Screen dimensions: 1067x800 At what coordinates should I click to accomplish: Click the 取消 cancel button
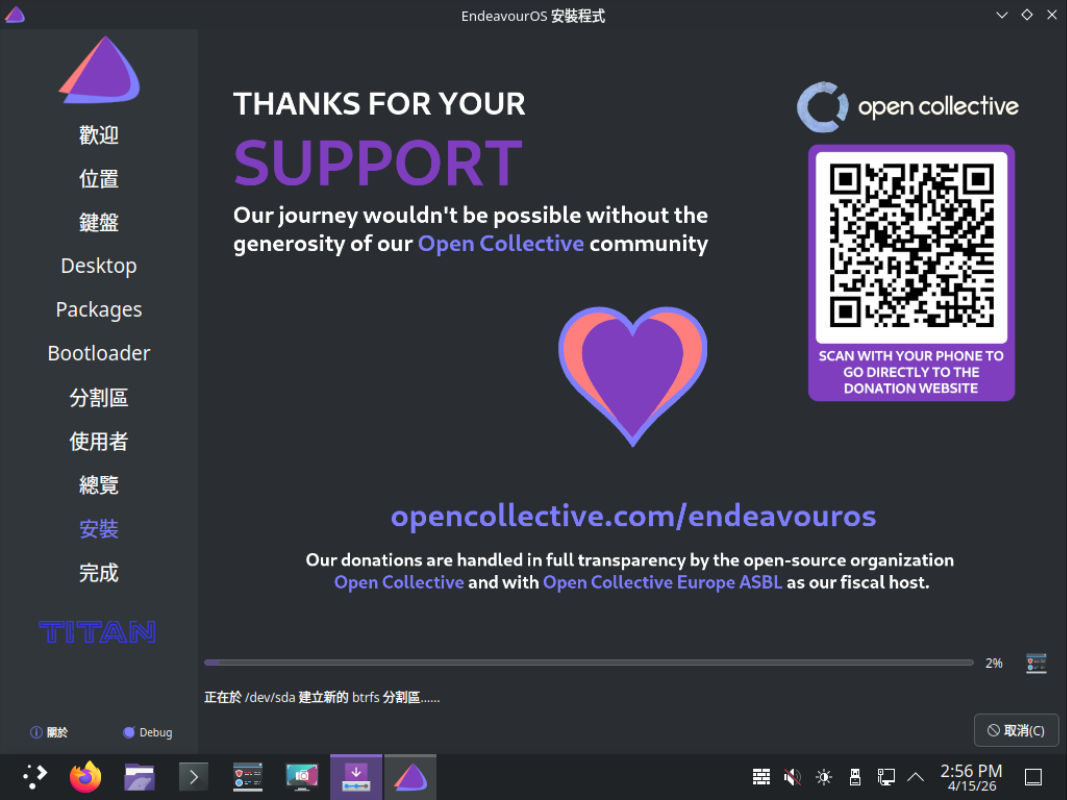click(x=1016, y=731)
